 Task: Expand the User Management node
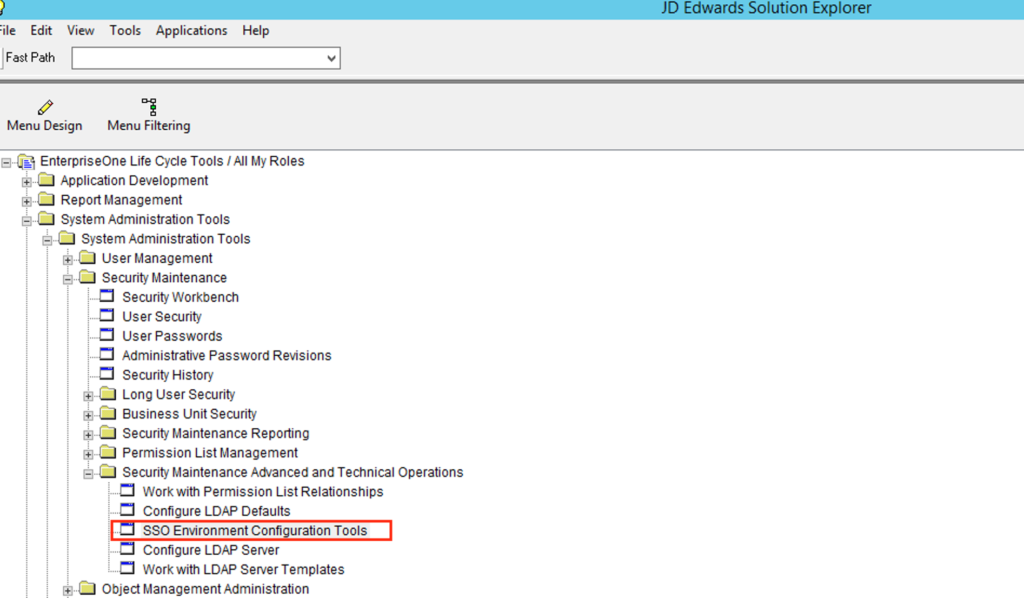68,259
